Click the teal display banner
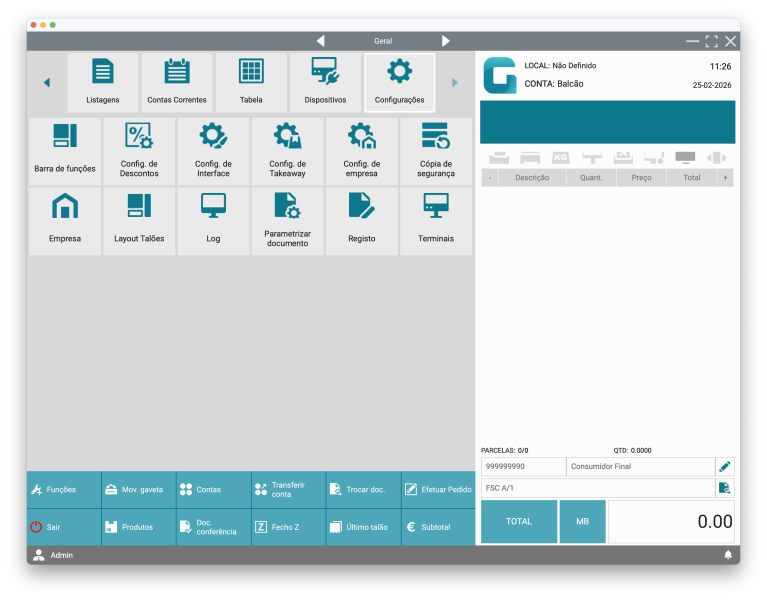767x600 pixels. (607, 122)
